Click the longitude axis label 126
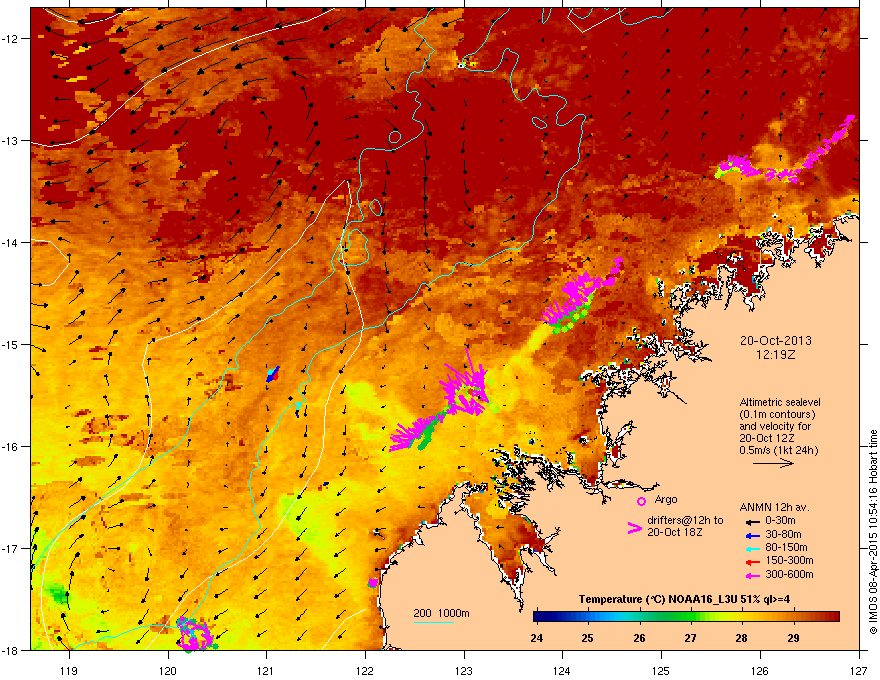 pos(760,670)
